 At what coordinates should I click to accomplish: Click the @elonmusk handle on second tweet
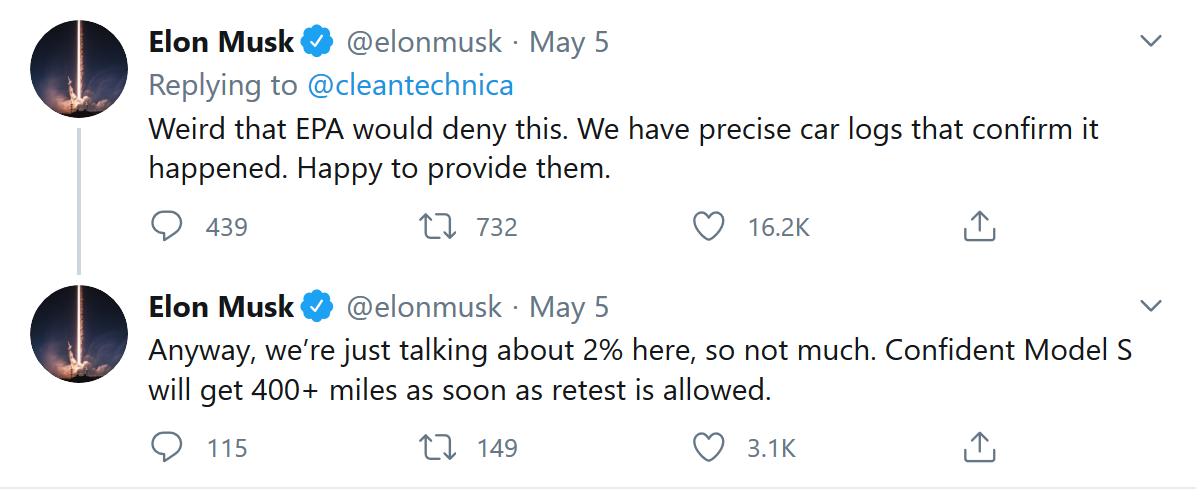tap(423, 306)
